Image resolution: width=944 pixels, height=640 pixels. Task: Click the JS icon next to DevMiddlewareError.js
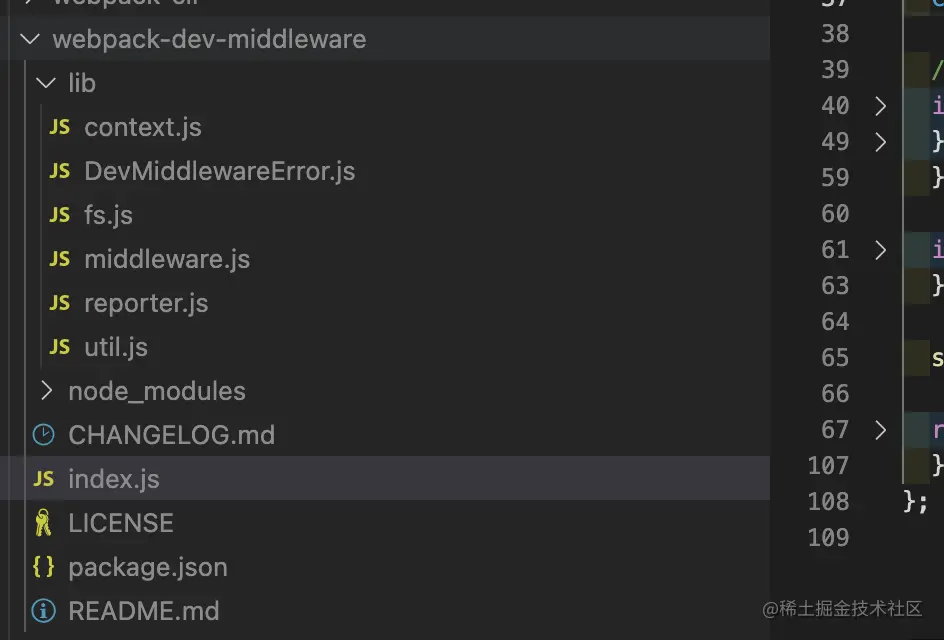[x=60, y=171]
